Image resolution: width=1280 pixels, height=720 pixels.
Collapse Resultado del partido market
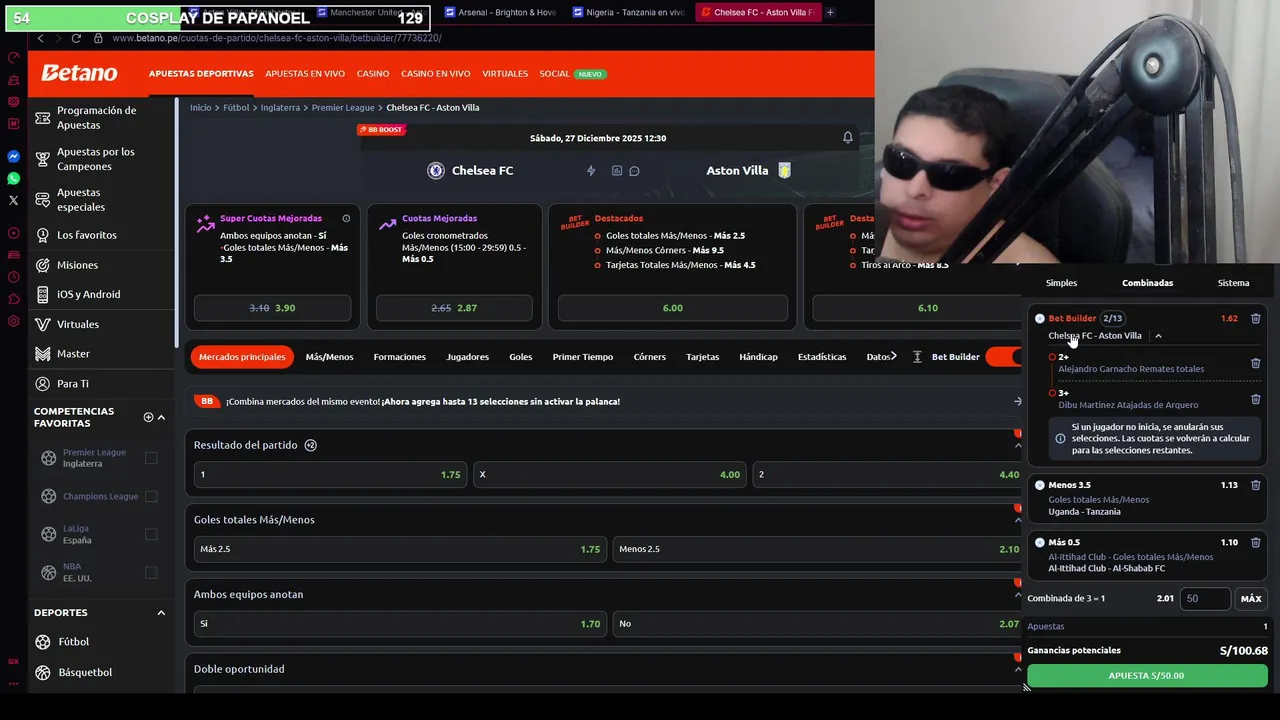click(x=1018, y=446)
